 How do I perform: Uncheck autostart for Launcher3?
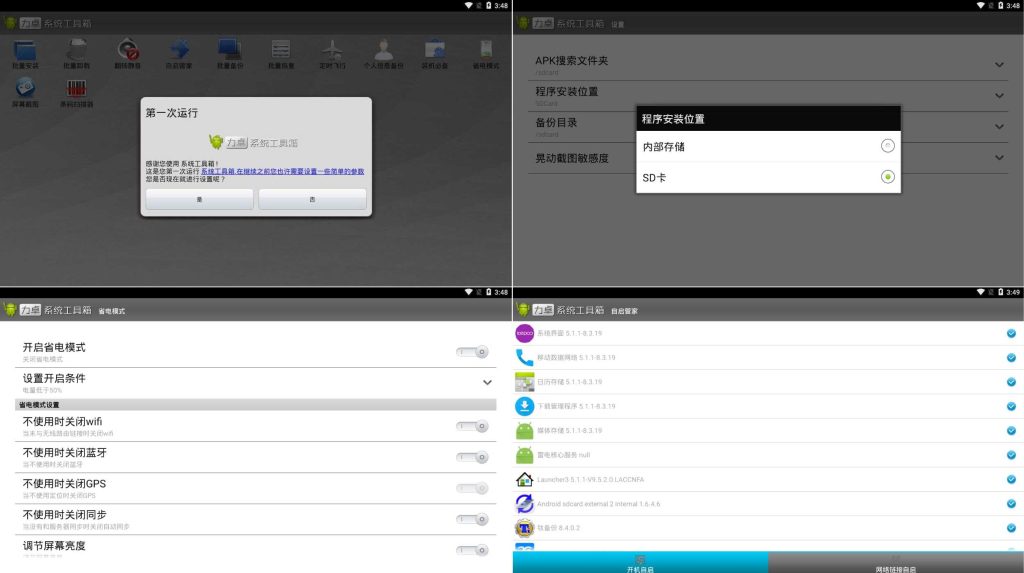tap(1011, 480)
